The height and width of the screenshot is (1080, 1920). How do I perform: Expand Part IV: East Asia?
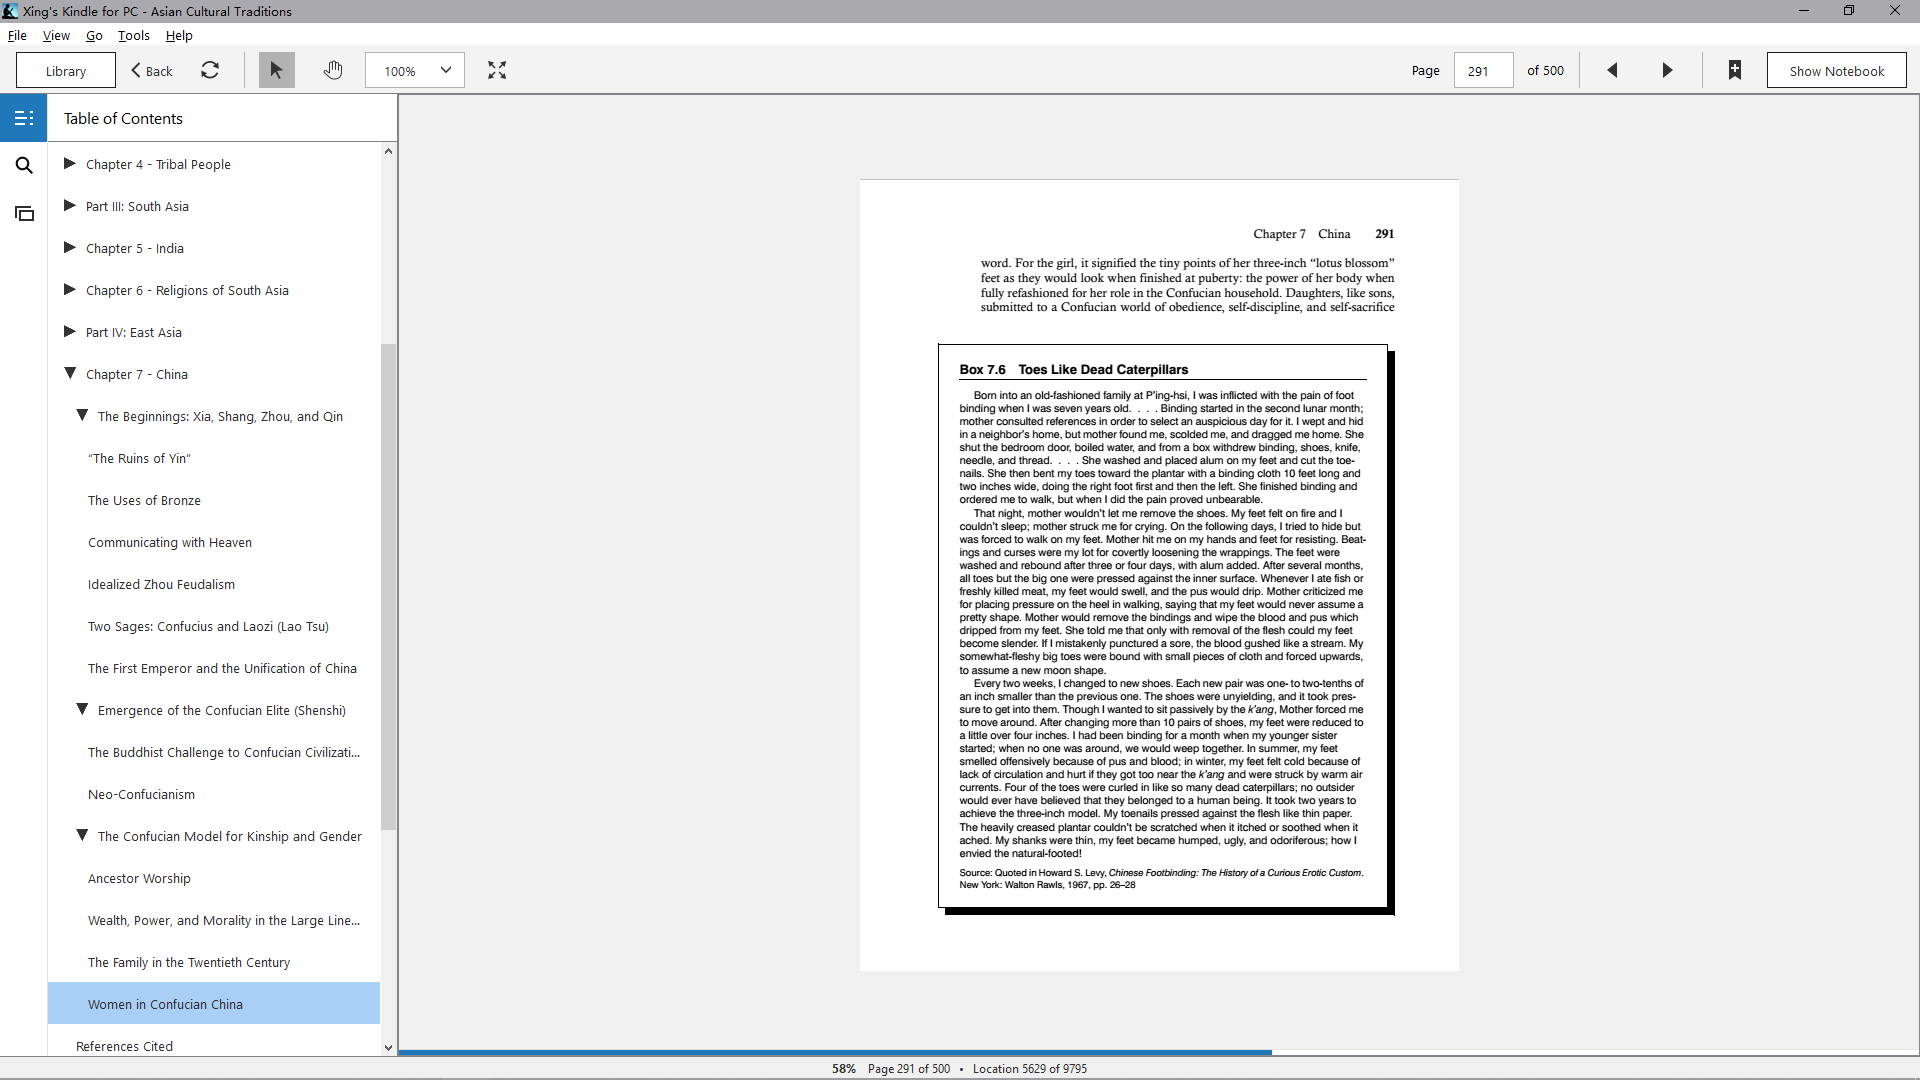[x=70, y=331]
